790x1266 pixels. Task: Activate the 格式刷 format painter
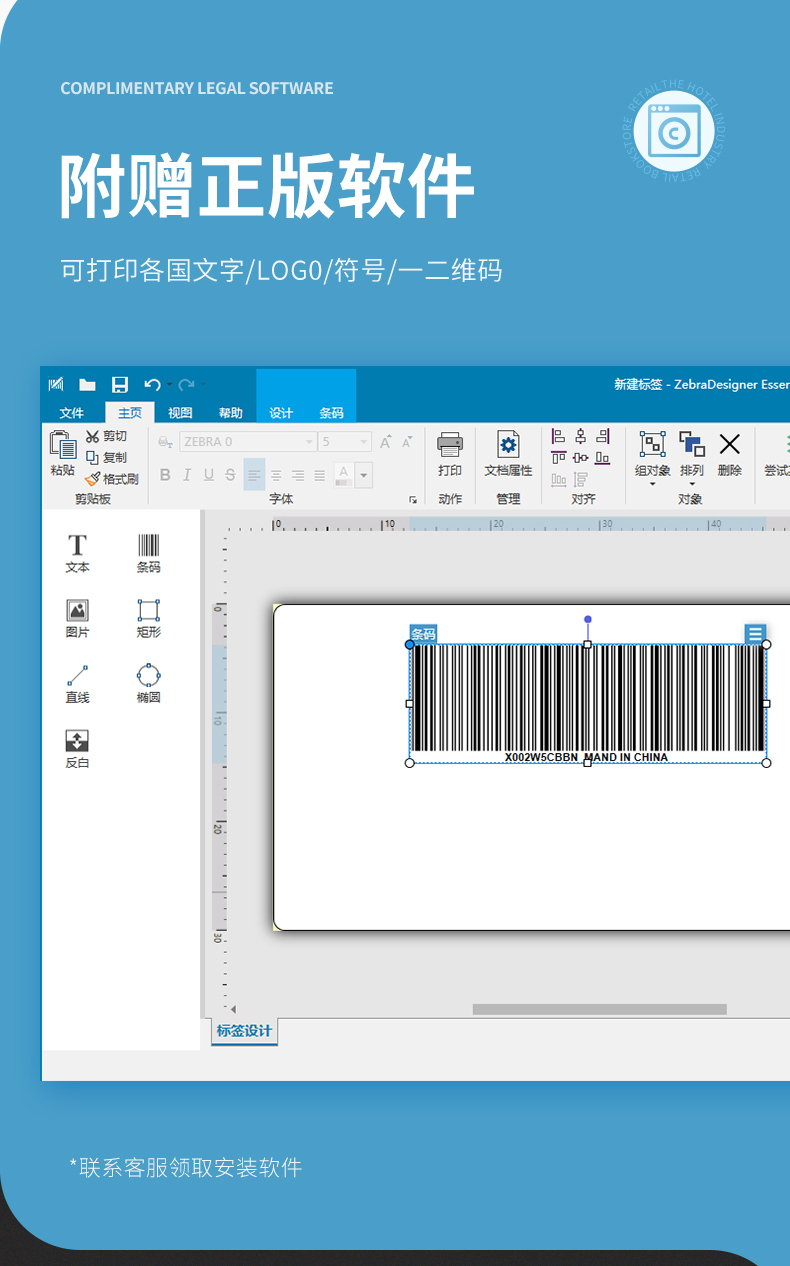pyautogui.click(x=112, y=478)
